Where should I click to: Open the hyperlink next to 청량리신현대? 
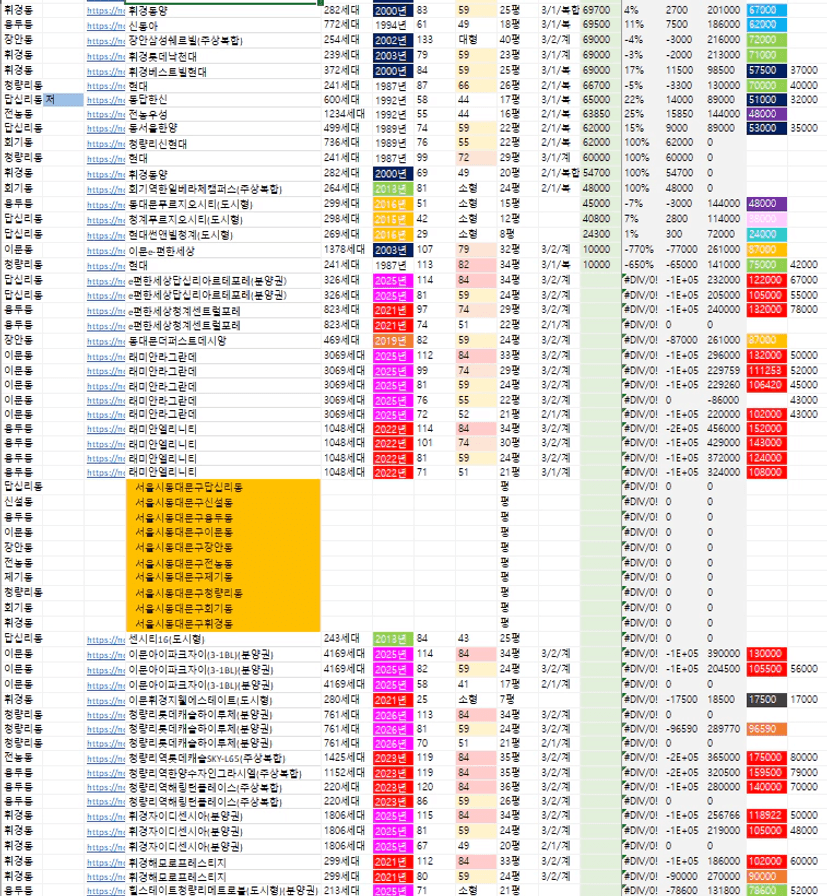coord(106,143)
